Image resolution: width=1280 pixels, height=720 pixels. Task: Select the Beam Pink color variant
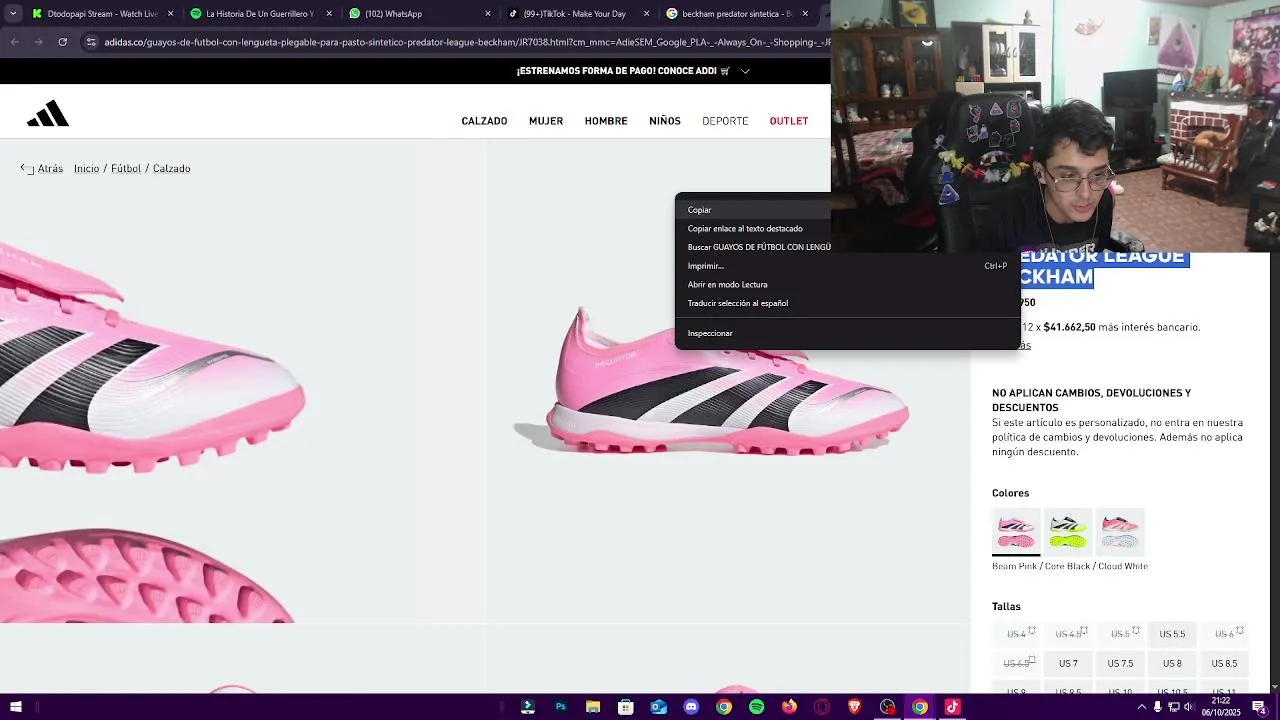point(1016,531)
